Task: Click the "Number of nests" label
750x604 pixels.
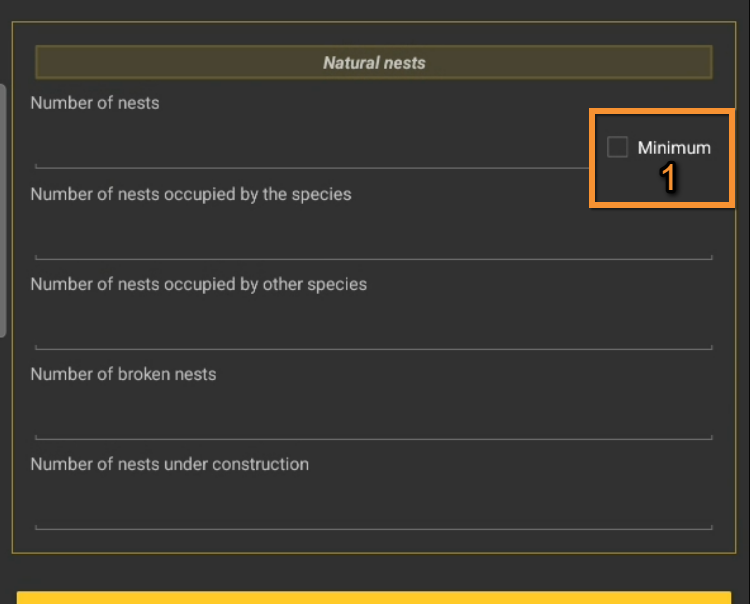Action: click(x=95, y=103)
